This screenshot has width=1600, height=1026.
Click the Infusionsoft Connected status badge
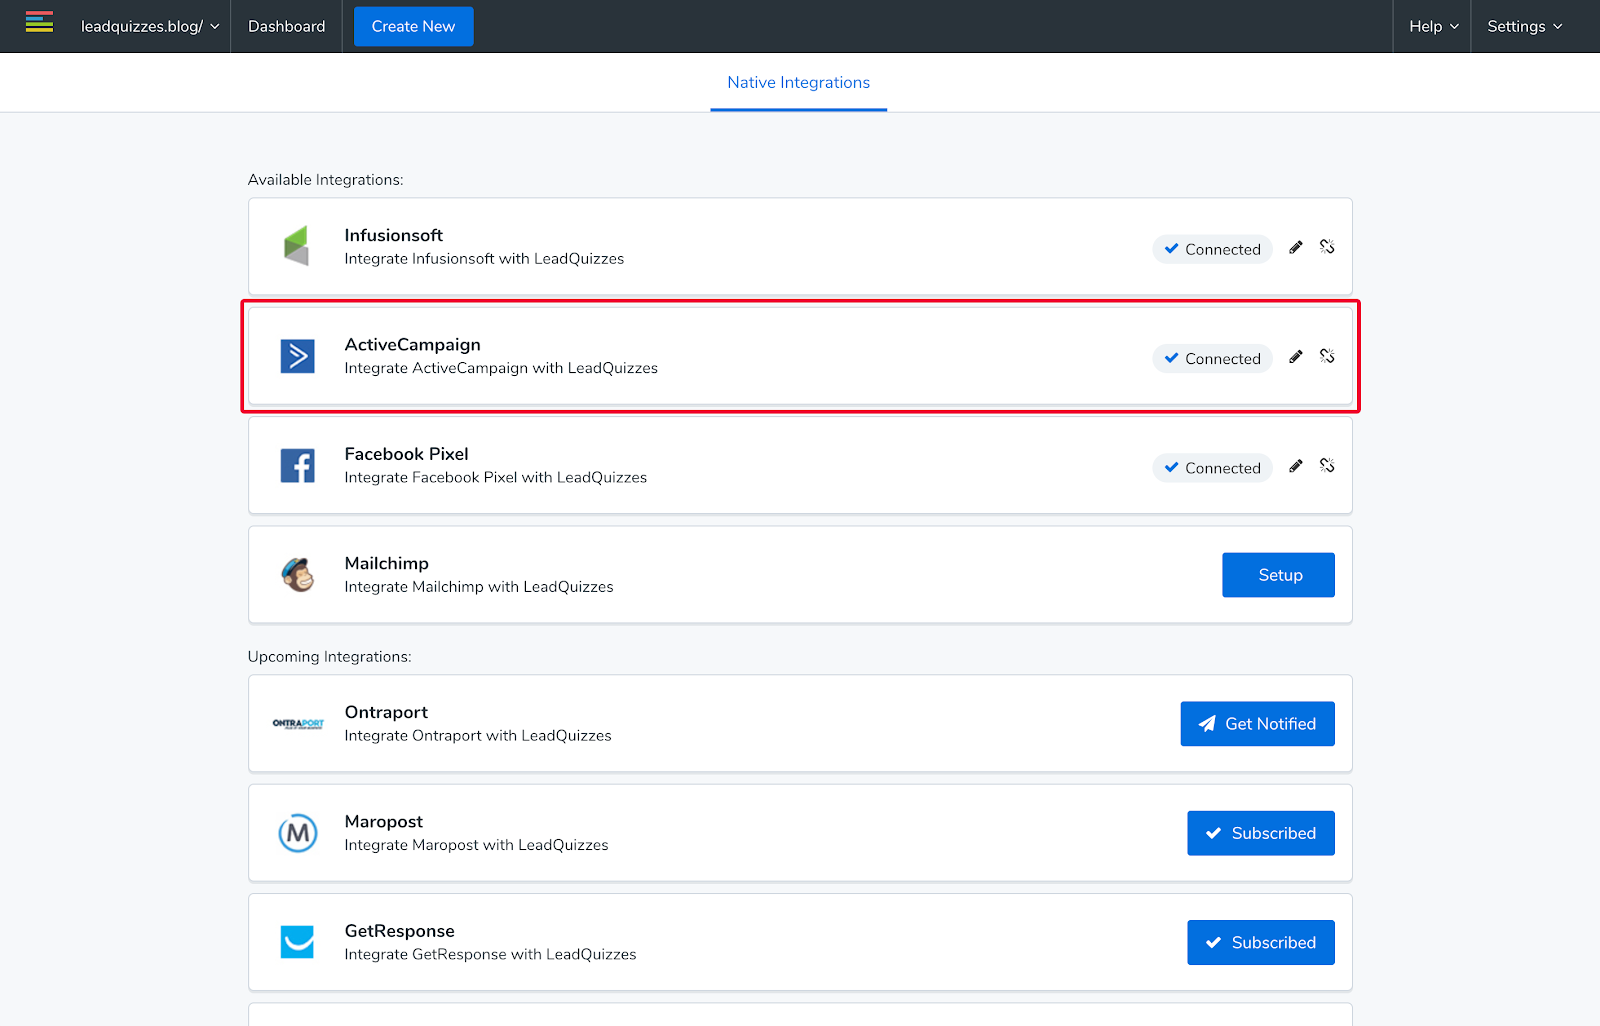click(x=1212, y=249)
